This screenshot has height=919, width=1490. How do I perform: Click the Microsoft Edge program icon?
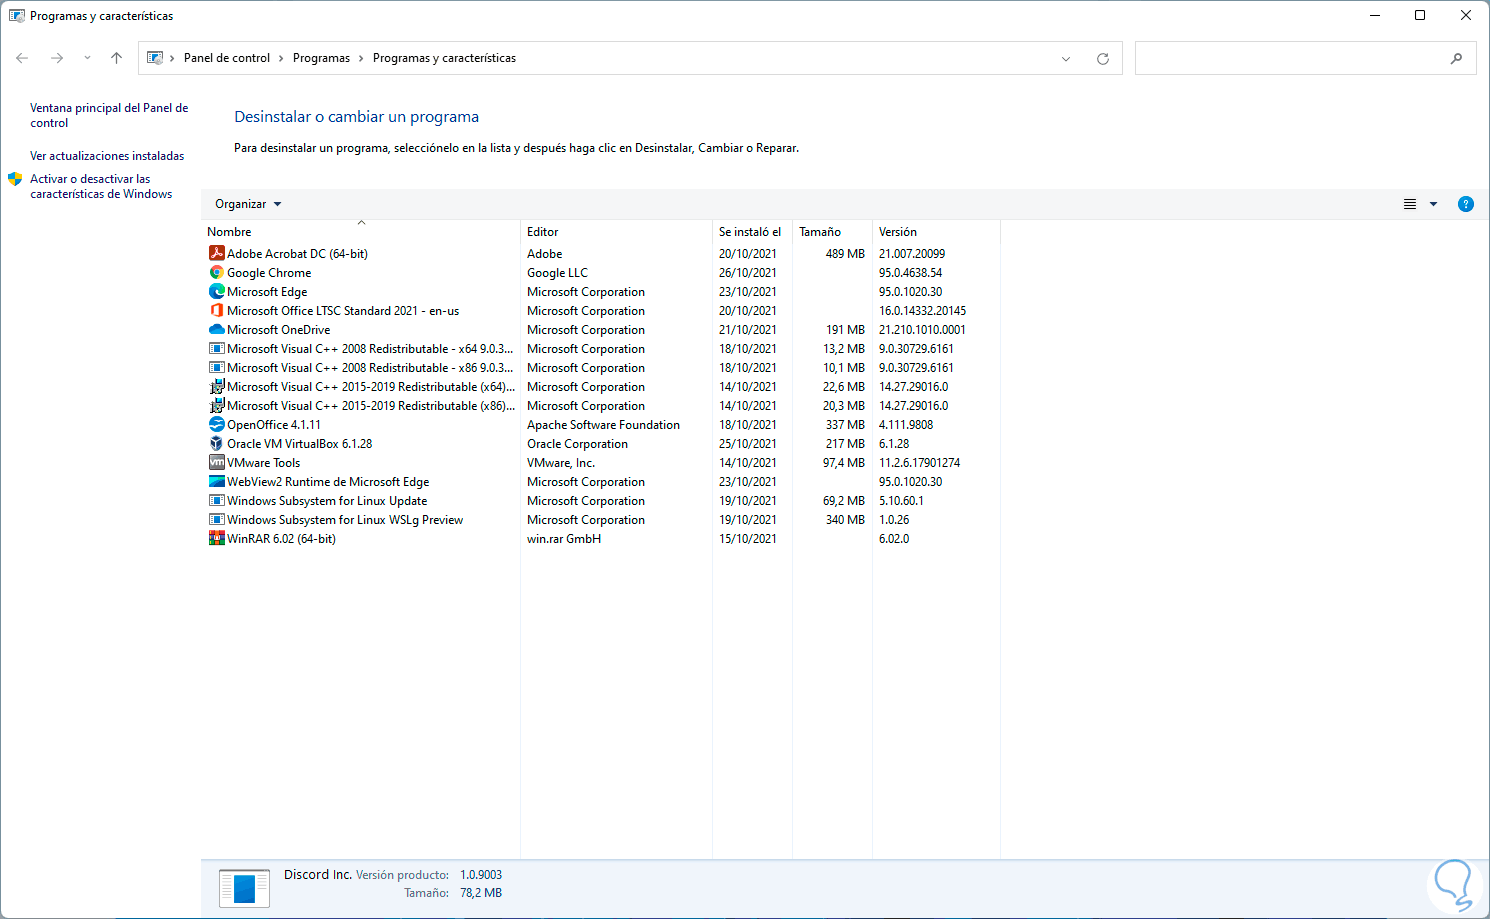coord(216,291)
